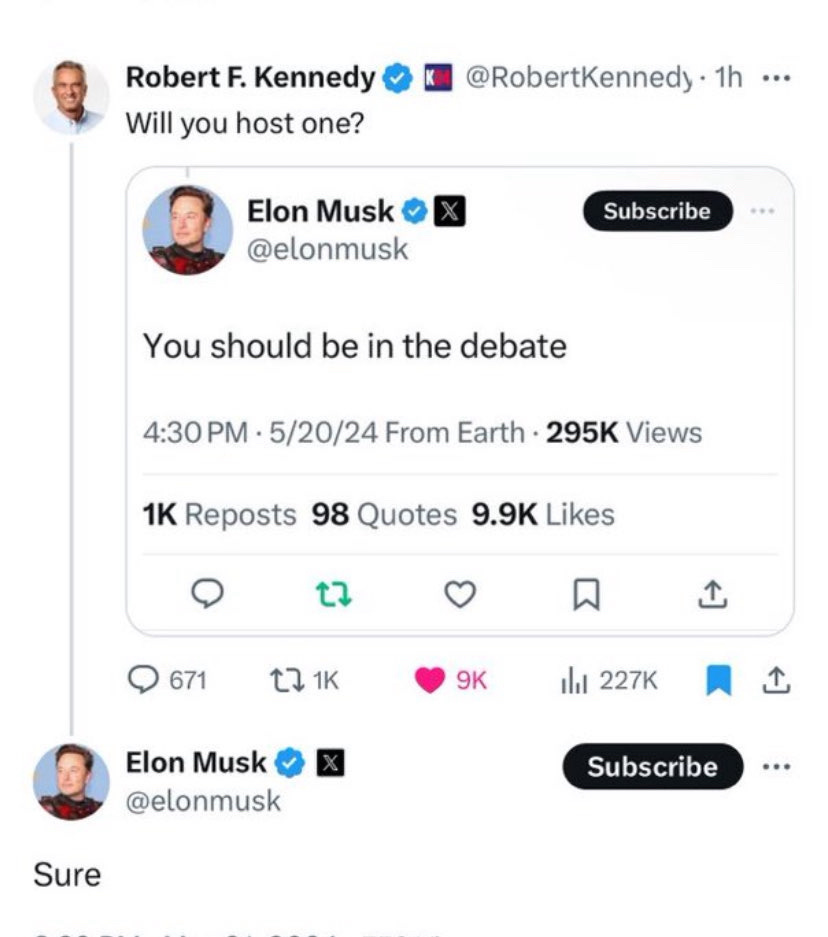The height and width of the screenshot is (937, 828).
Task: Subscribe to Elon Musk in quoted tweet
Action: (x=657, y=211)
